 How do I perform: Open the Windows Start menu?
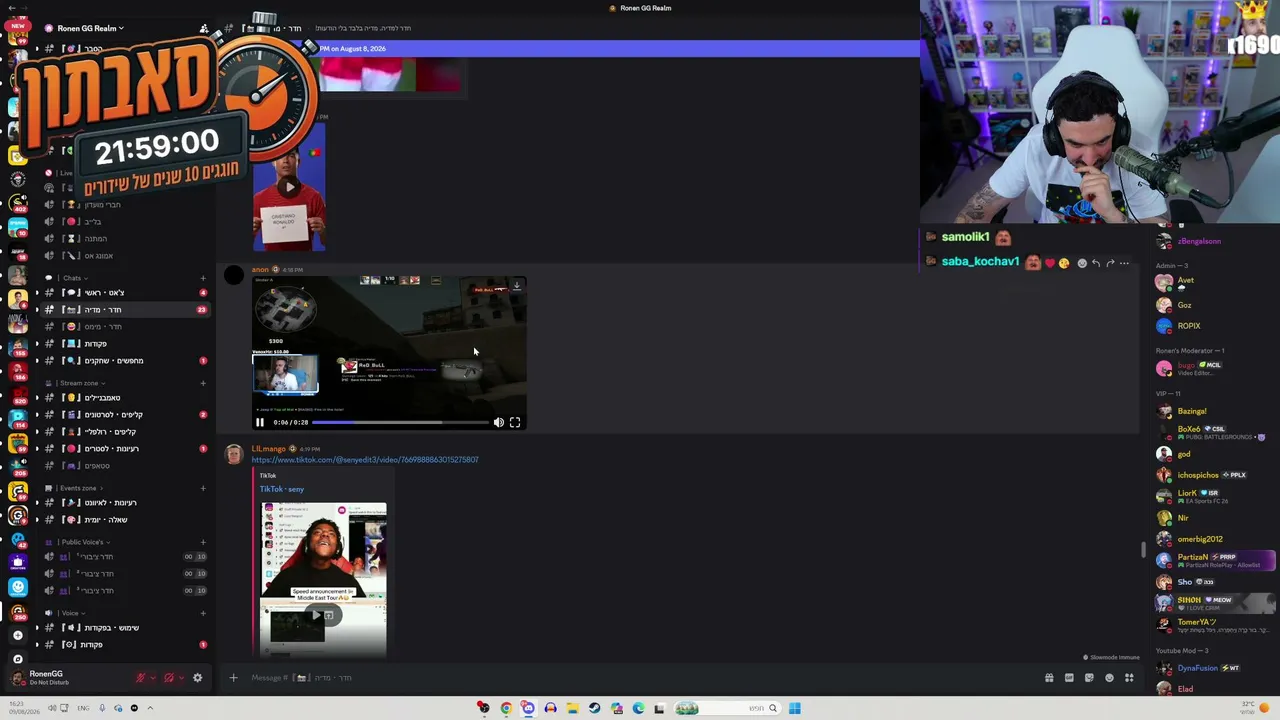(x=794, y=708)
